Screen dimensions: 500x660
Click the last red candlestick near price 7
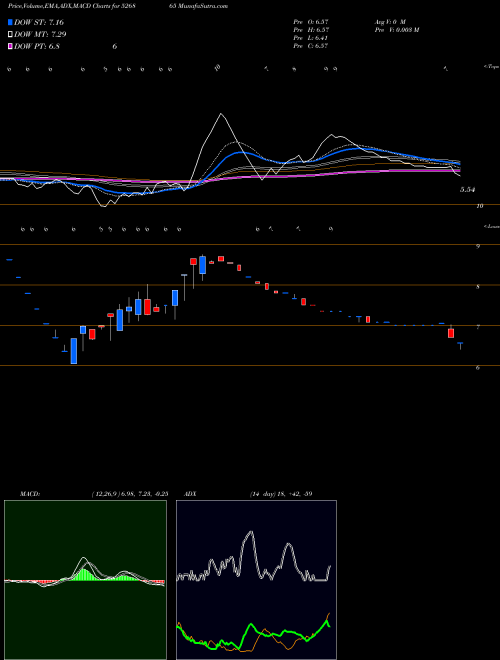pyautogui.click(x=451, y=332)
